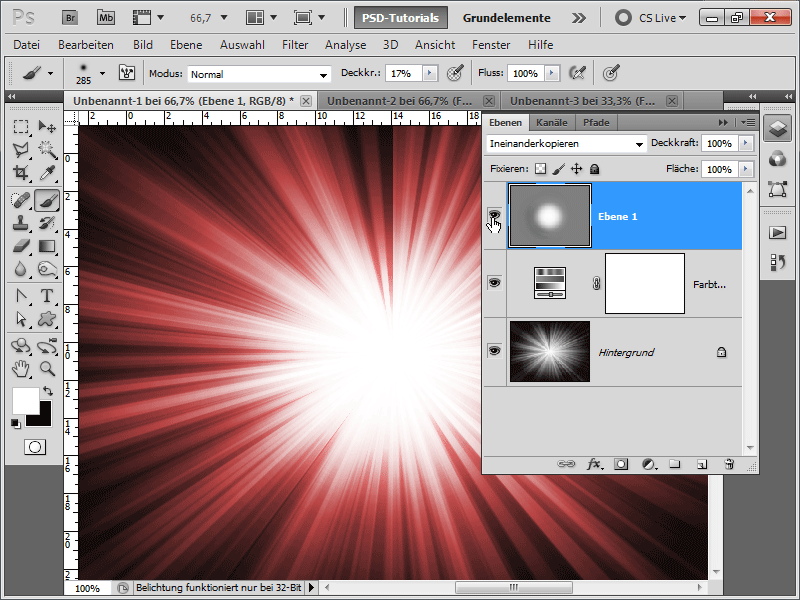Screen dimensions: 800x600
Task: Select the Clone Stamp tool
Action: point(21,223)
